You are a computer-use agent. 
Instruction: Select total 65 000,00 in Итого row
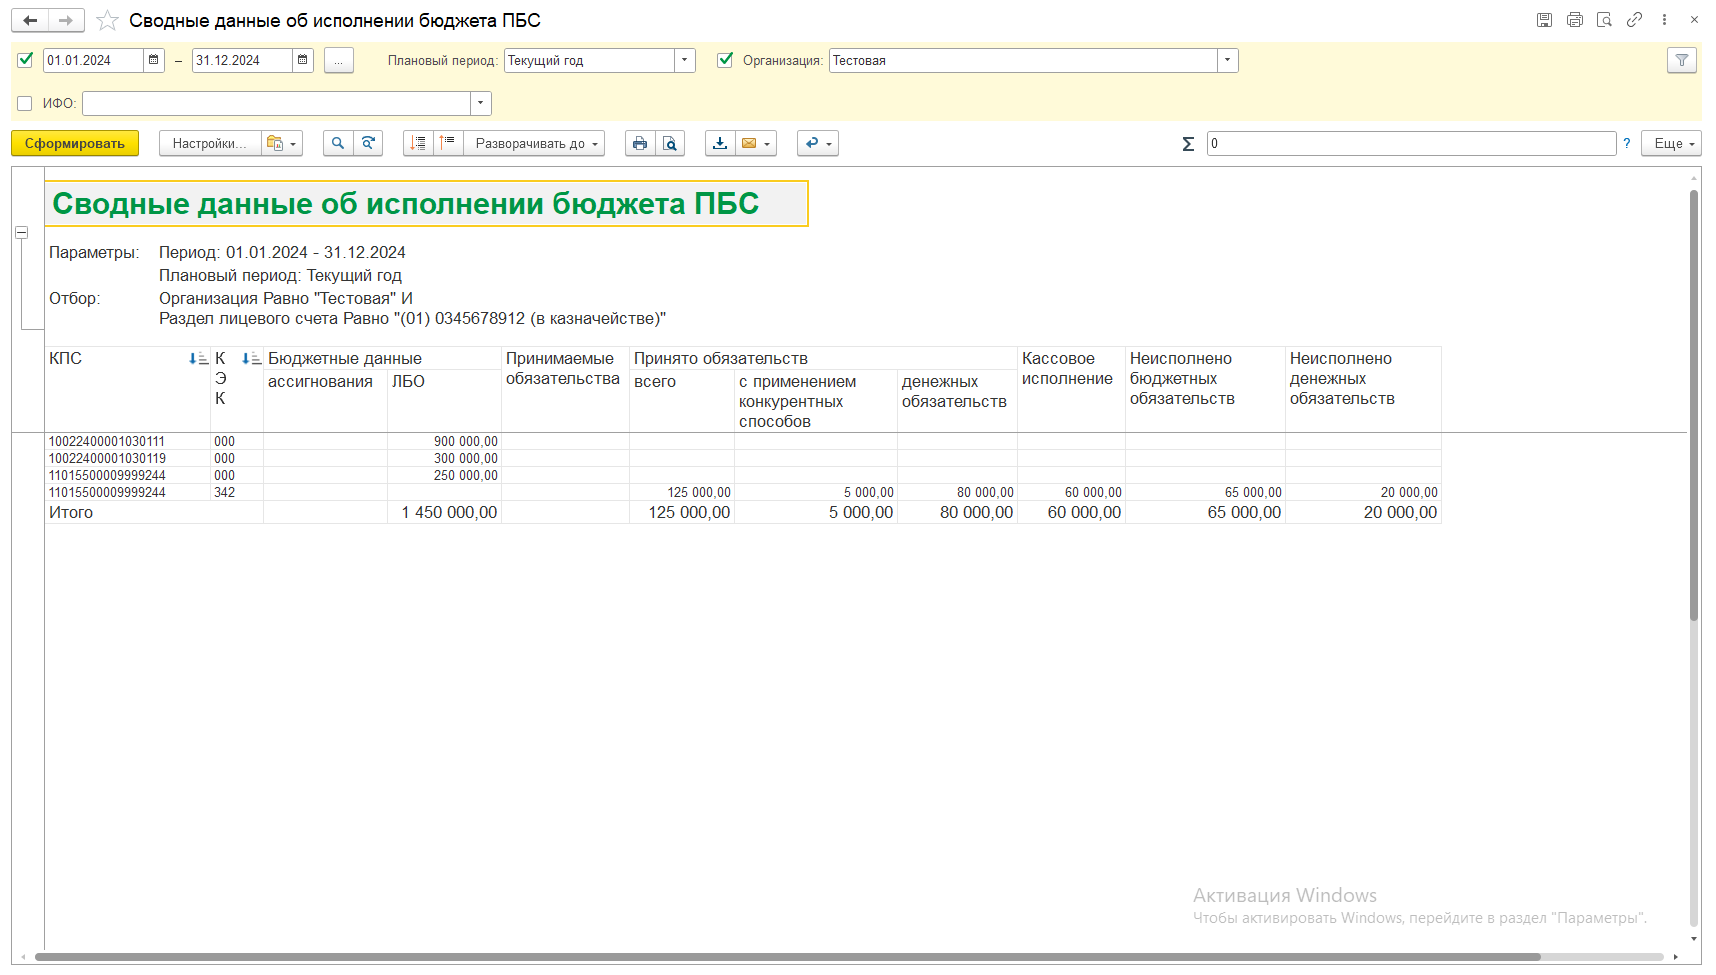point(1205,512)
